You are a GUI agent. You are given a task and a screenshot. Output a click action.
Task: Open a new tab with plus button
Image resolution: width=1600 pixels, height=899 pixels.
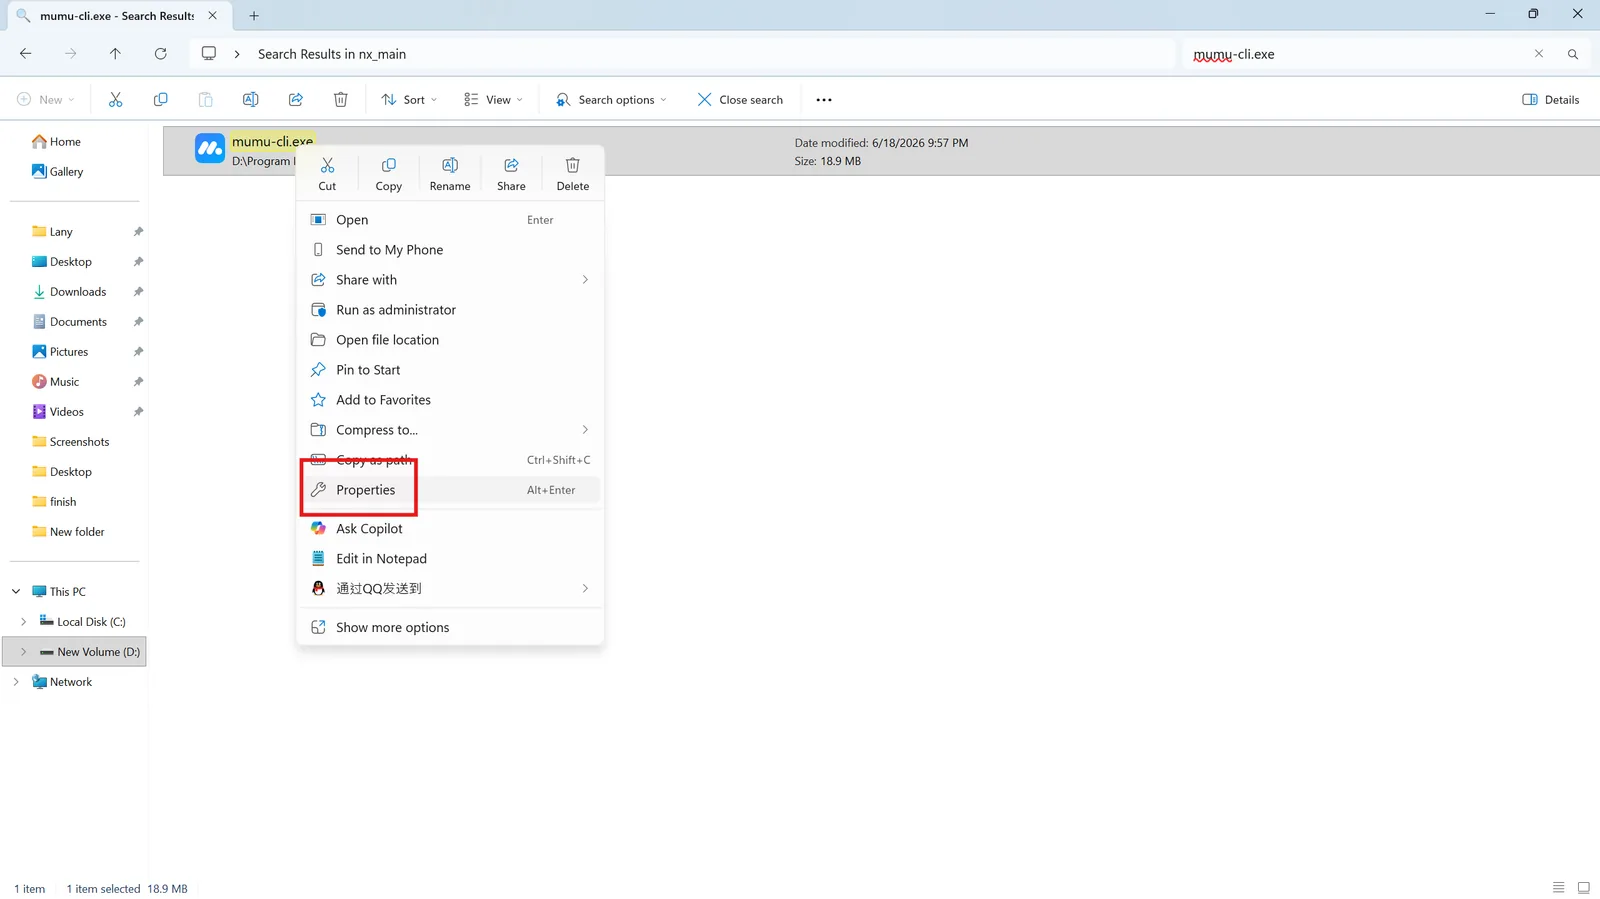tap(254, 16)
